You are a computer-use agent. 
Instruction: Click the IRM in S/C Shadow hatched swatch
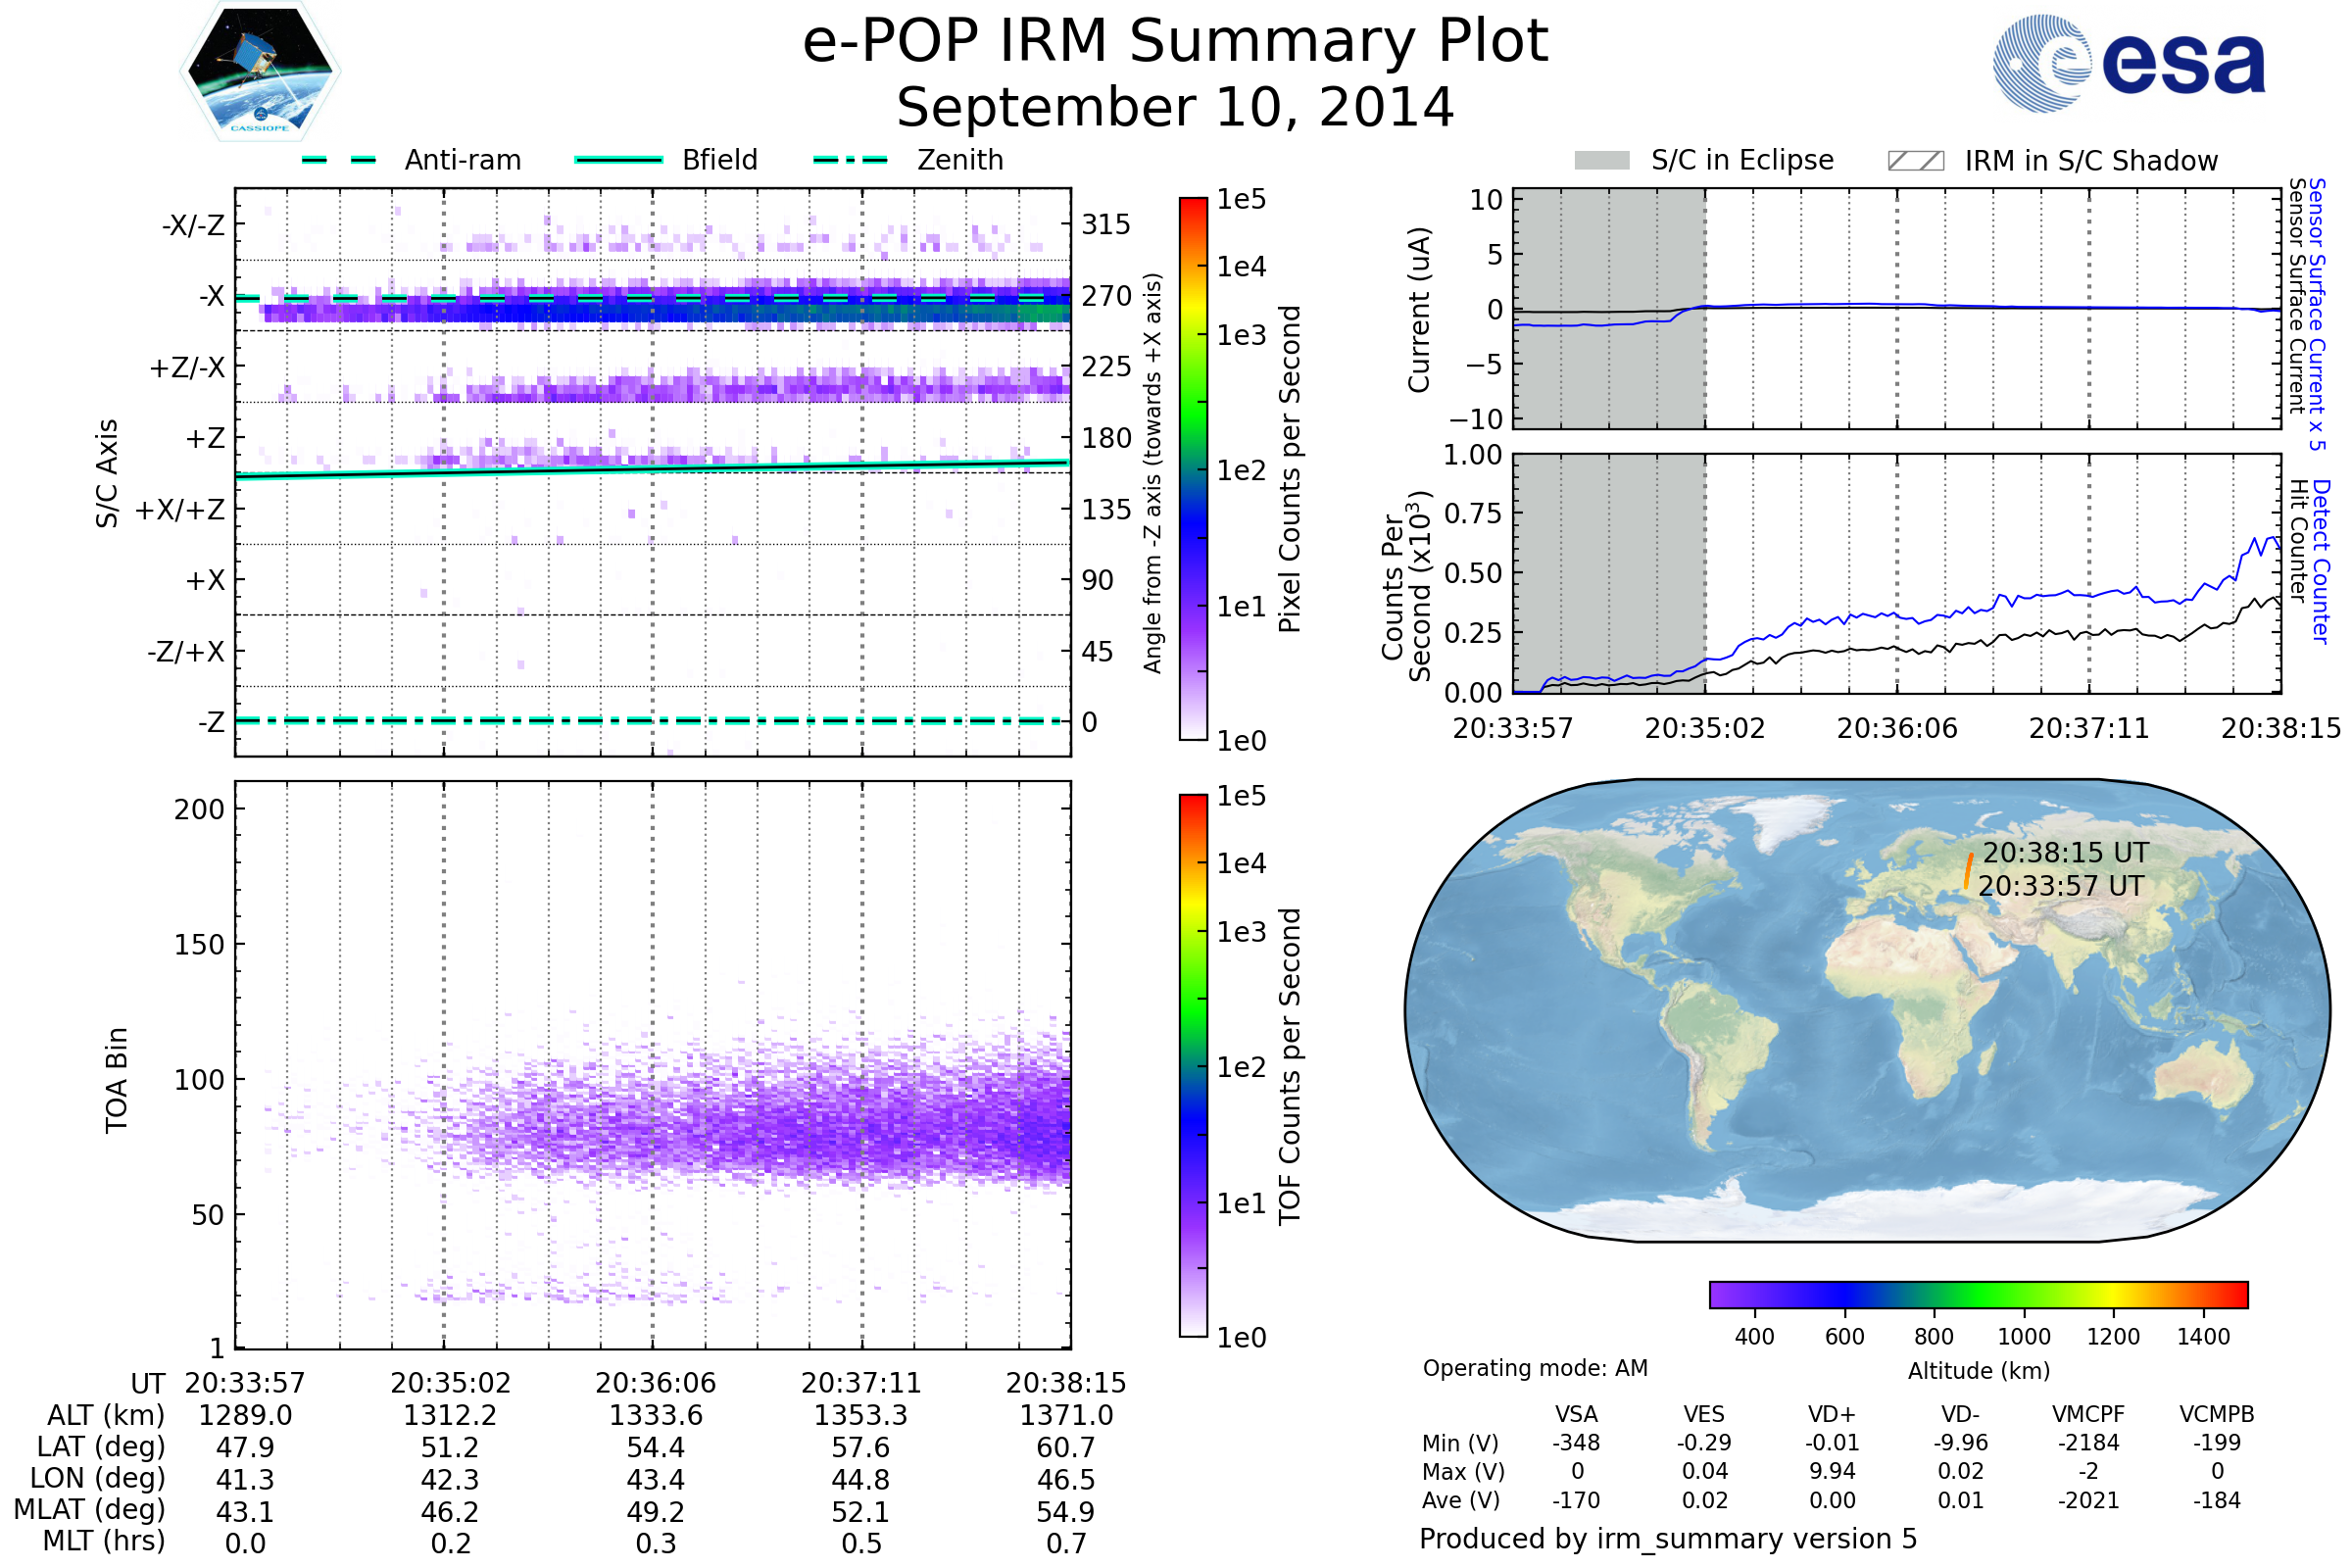coord(1915,161)
